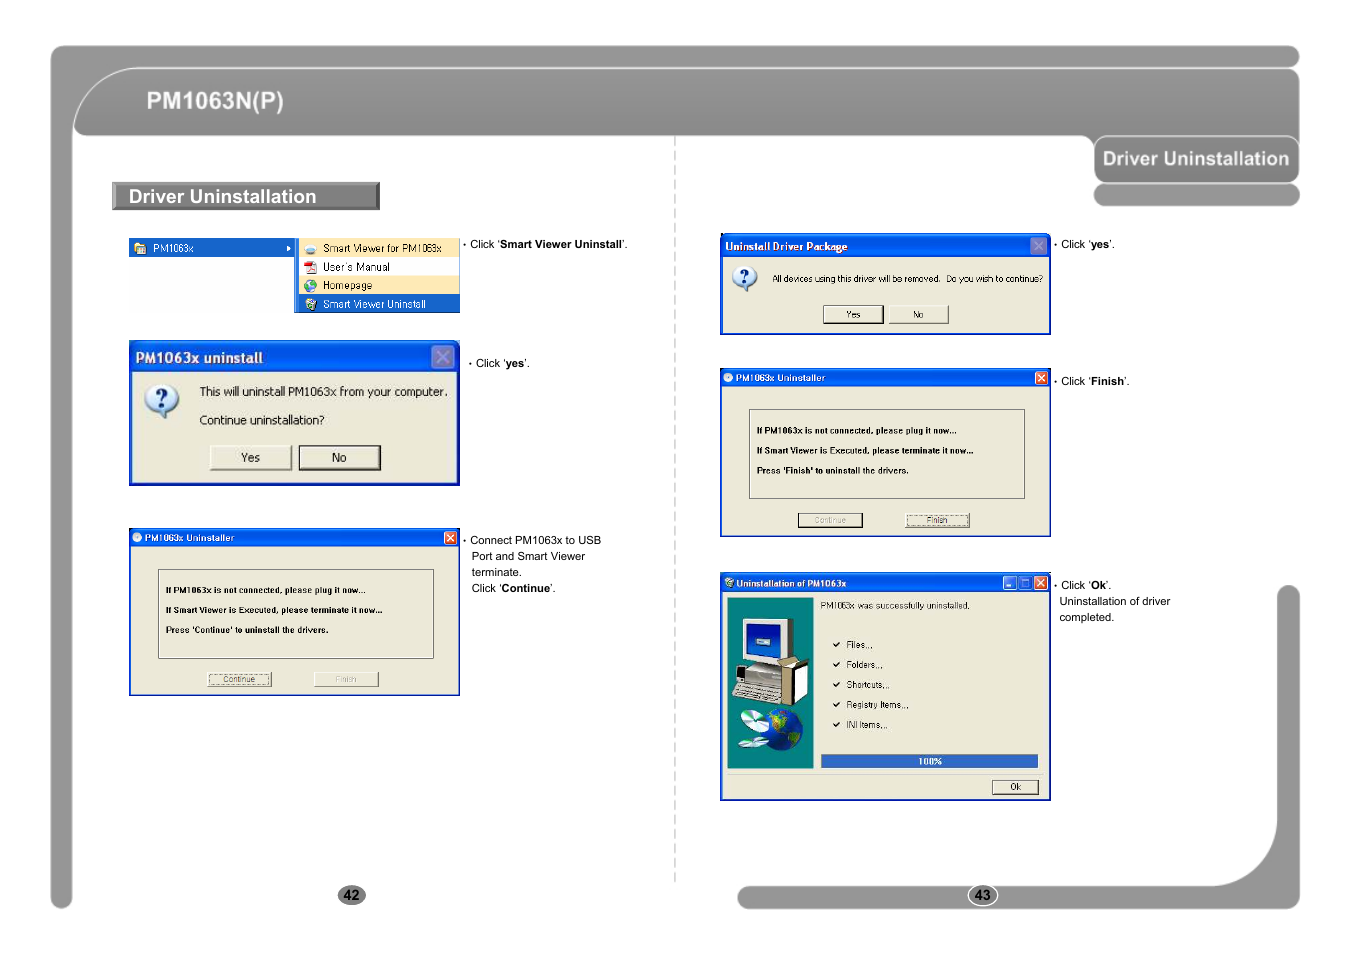Click the Files... checkmark item
This screenshot has width=1351, height=954.
click(853, 645)
